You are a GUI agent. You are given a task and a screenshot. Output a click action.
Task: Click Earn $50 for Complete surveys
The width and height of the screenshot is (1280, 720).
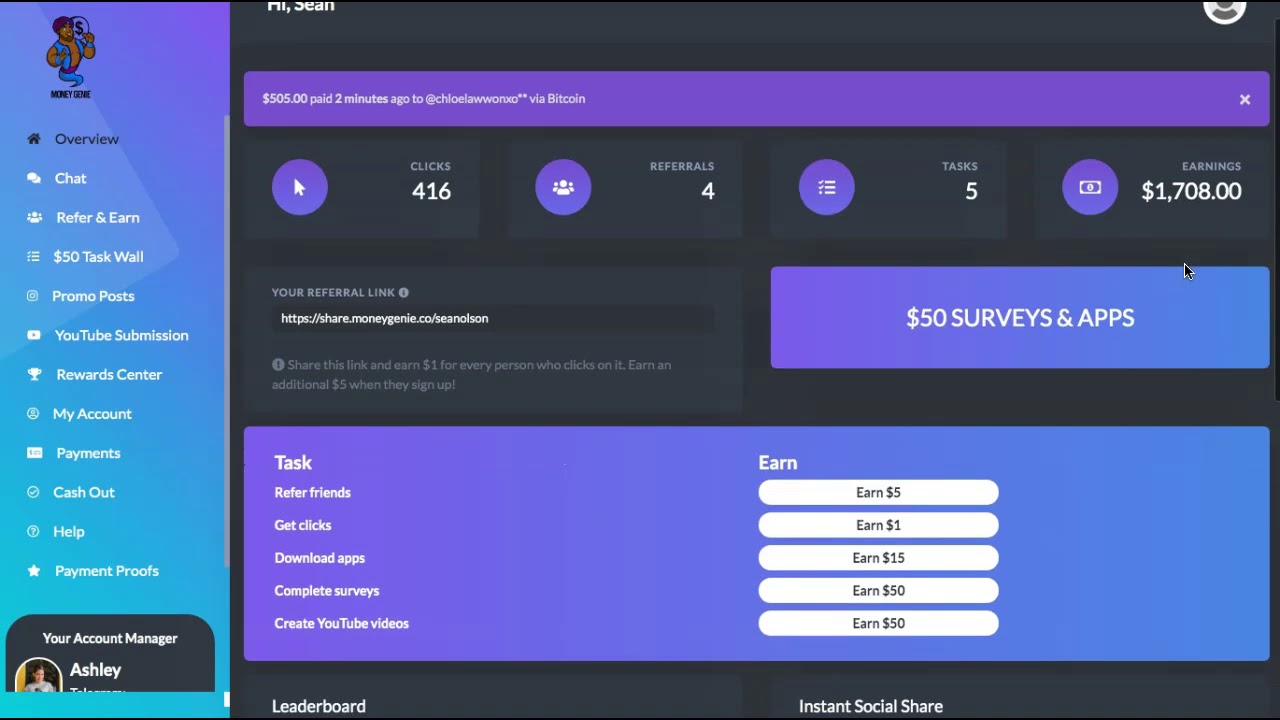[878, 591]
